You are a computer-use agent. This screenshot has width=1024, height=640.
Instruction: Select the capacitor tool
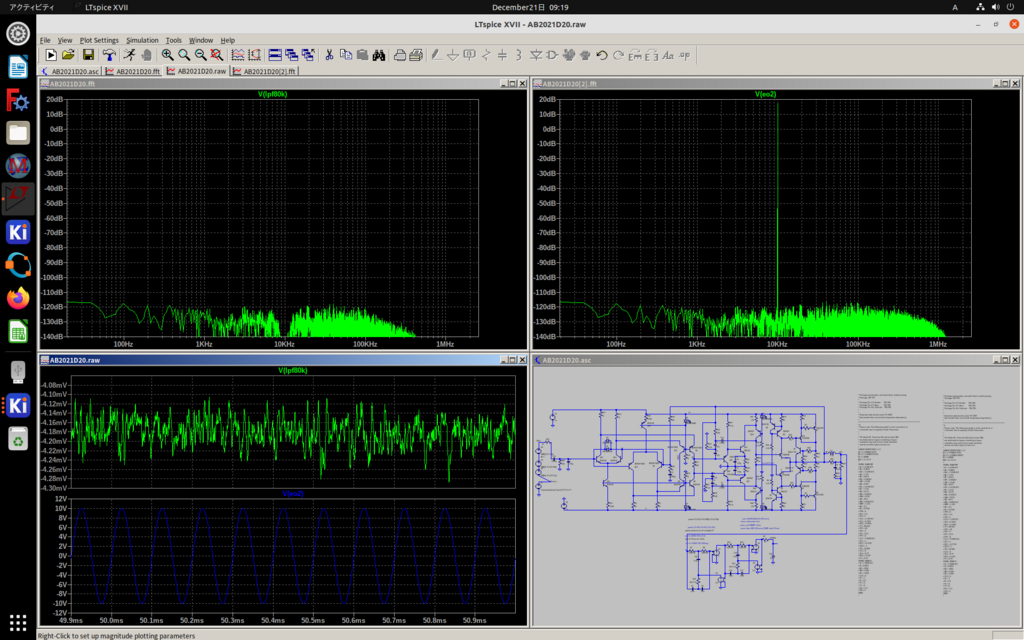pyautogui.click(x=502, y=56)
